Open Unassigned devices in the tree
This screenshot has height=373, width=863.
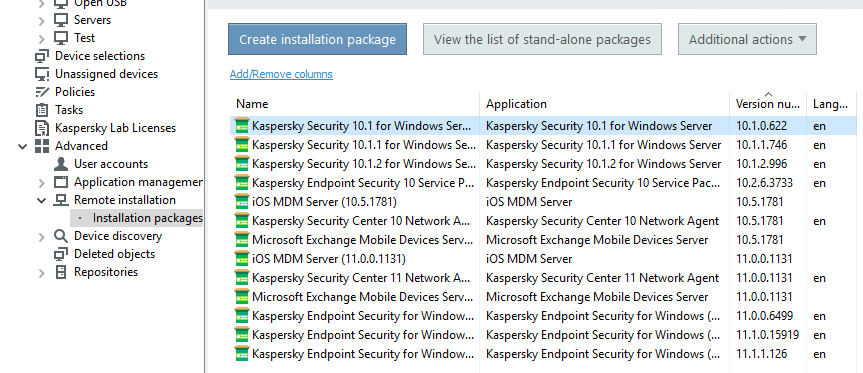click(106, 74)
